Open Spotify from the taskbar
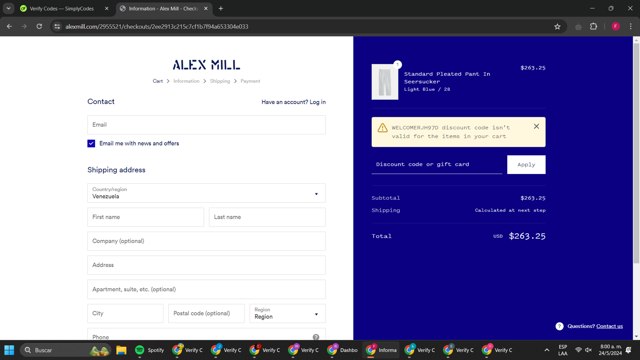 pyautogui.click(x=149, y=350)
